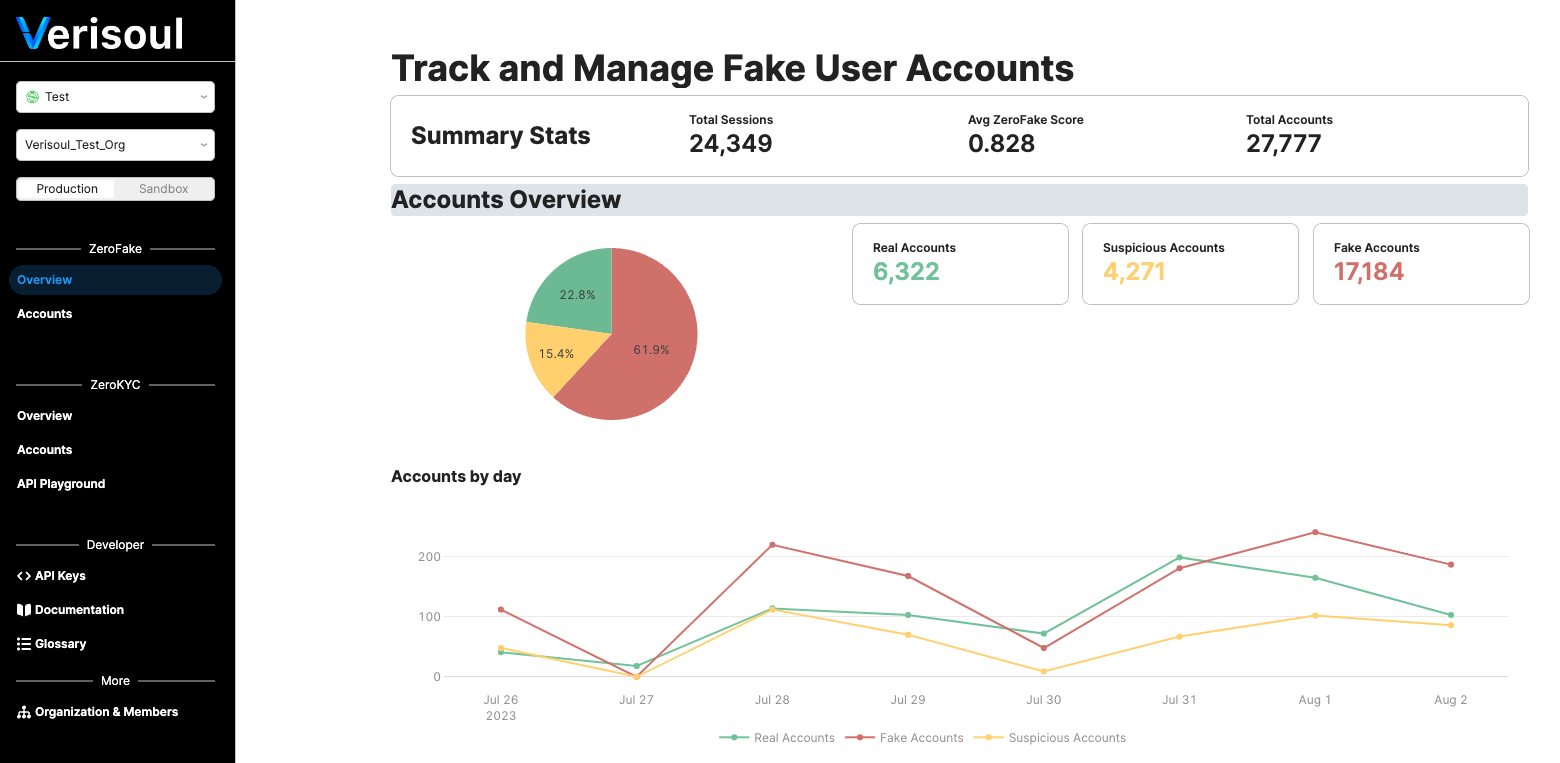Click the Jul 26 2023 axis label
1560x763 pixels.
coord(501,708)
